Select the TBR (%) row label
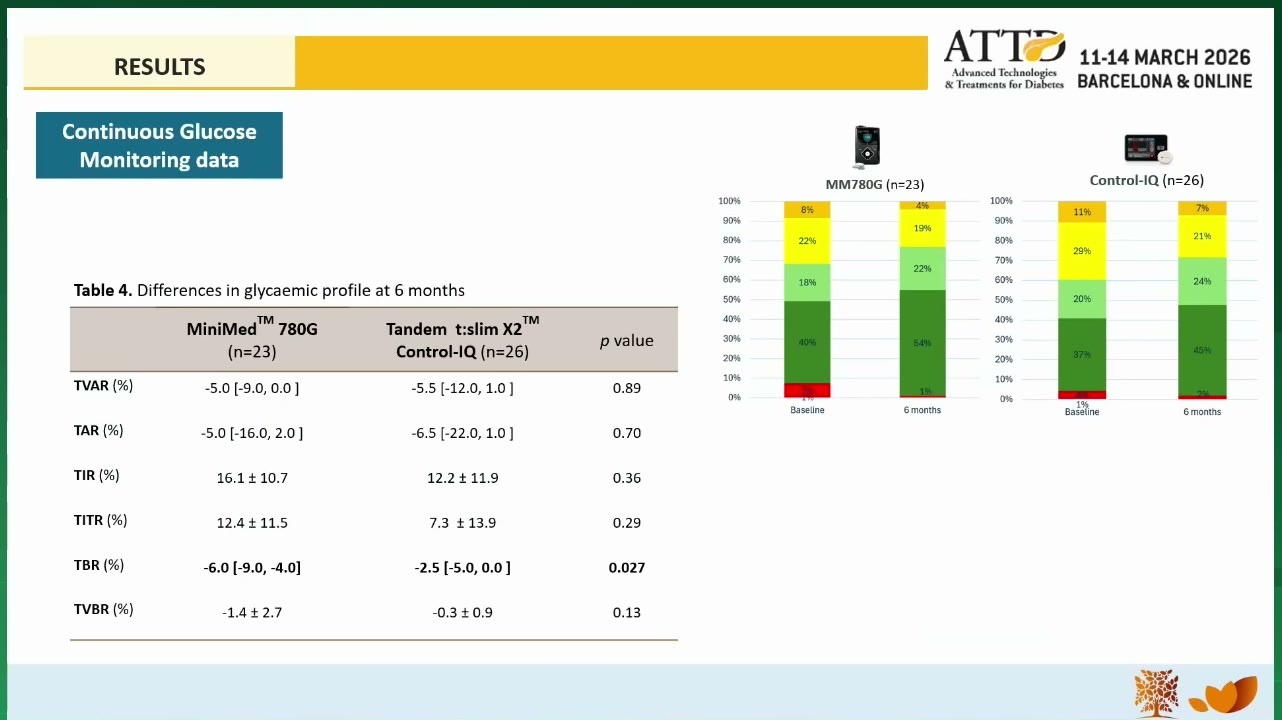The width and height of the screenshot is (1282, 720). pyautogui.click(x=98, y=565)
